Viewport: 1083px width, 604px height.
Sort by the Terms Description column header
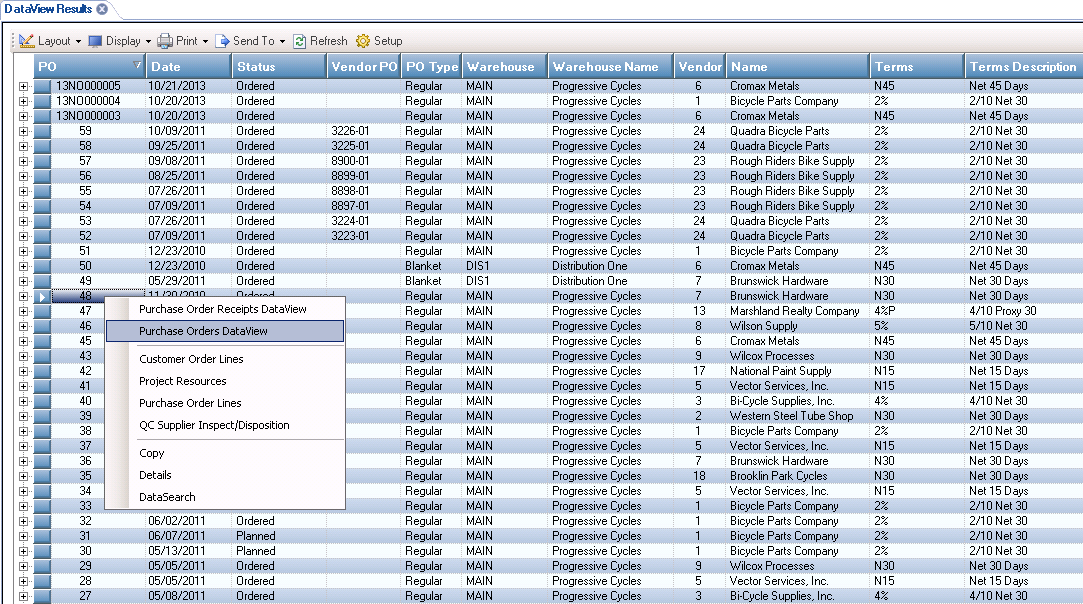pos(1024,66)
